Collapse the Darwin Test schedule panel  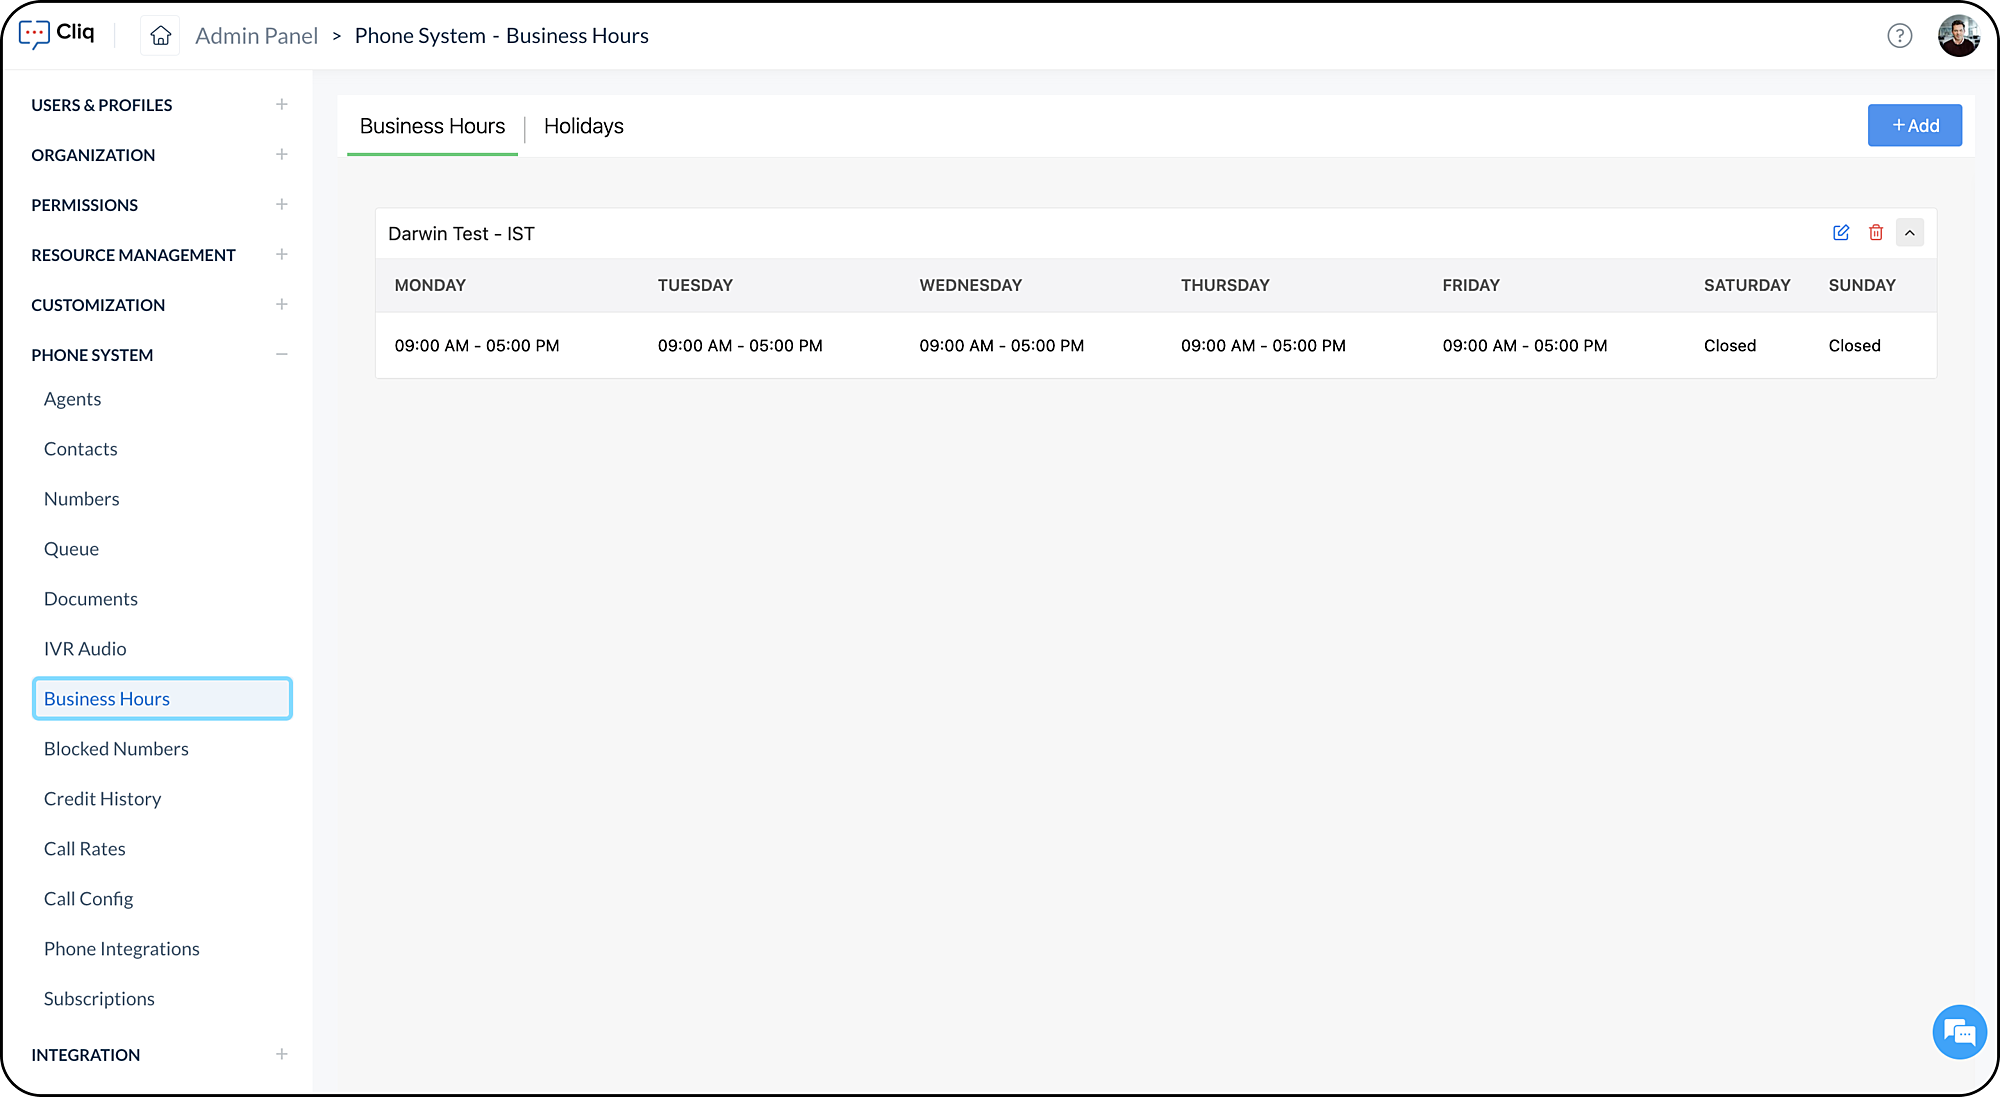1909,233
